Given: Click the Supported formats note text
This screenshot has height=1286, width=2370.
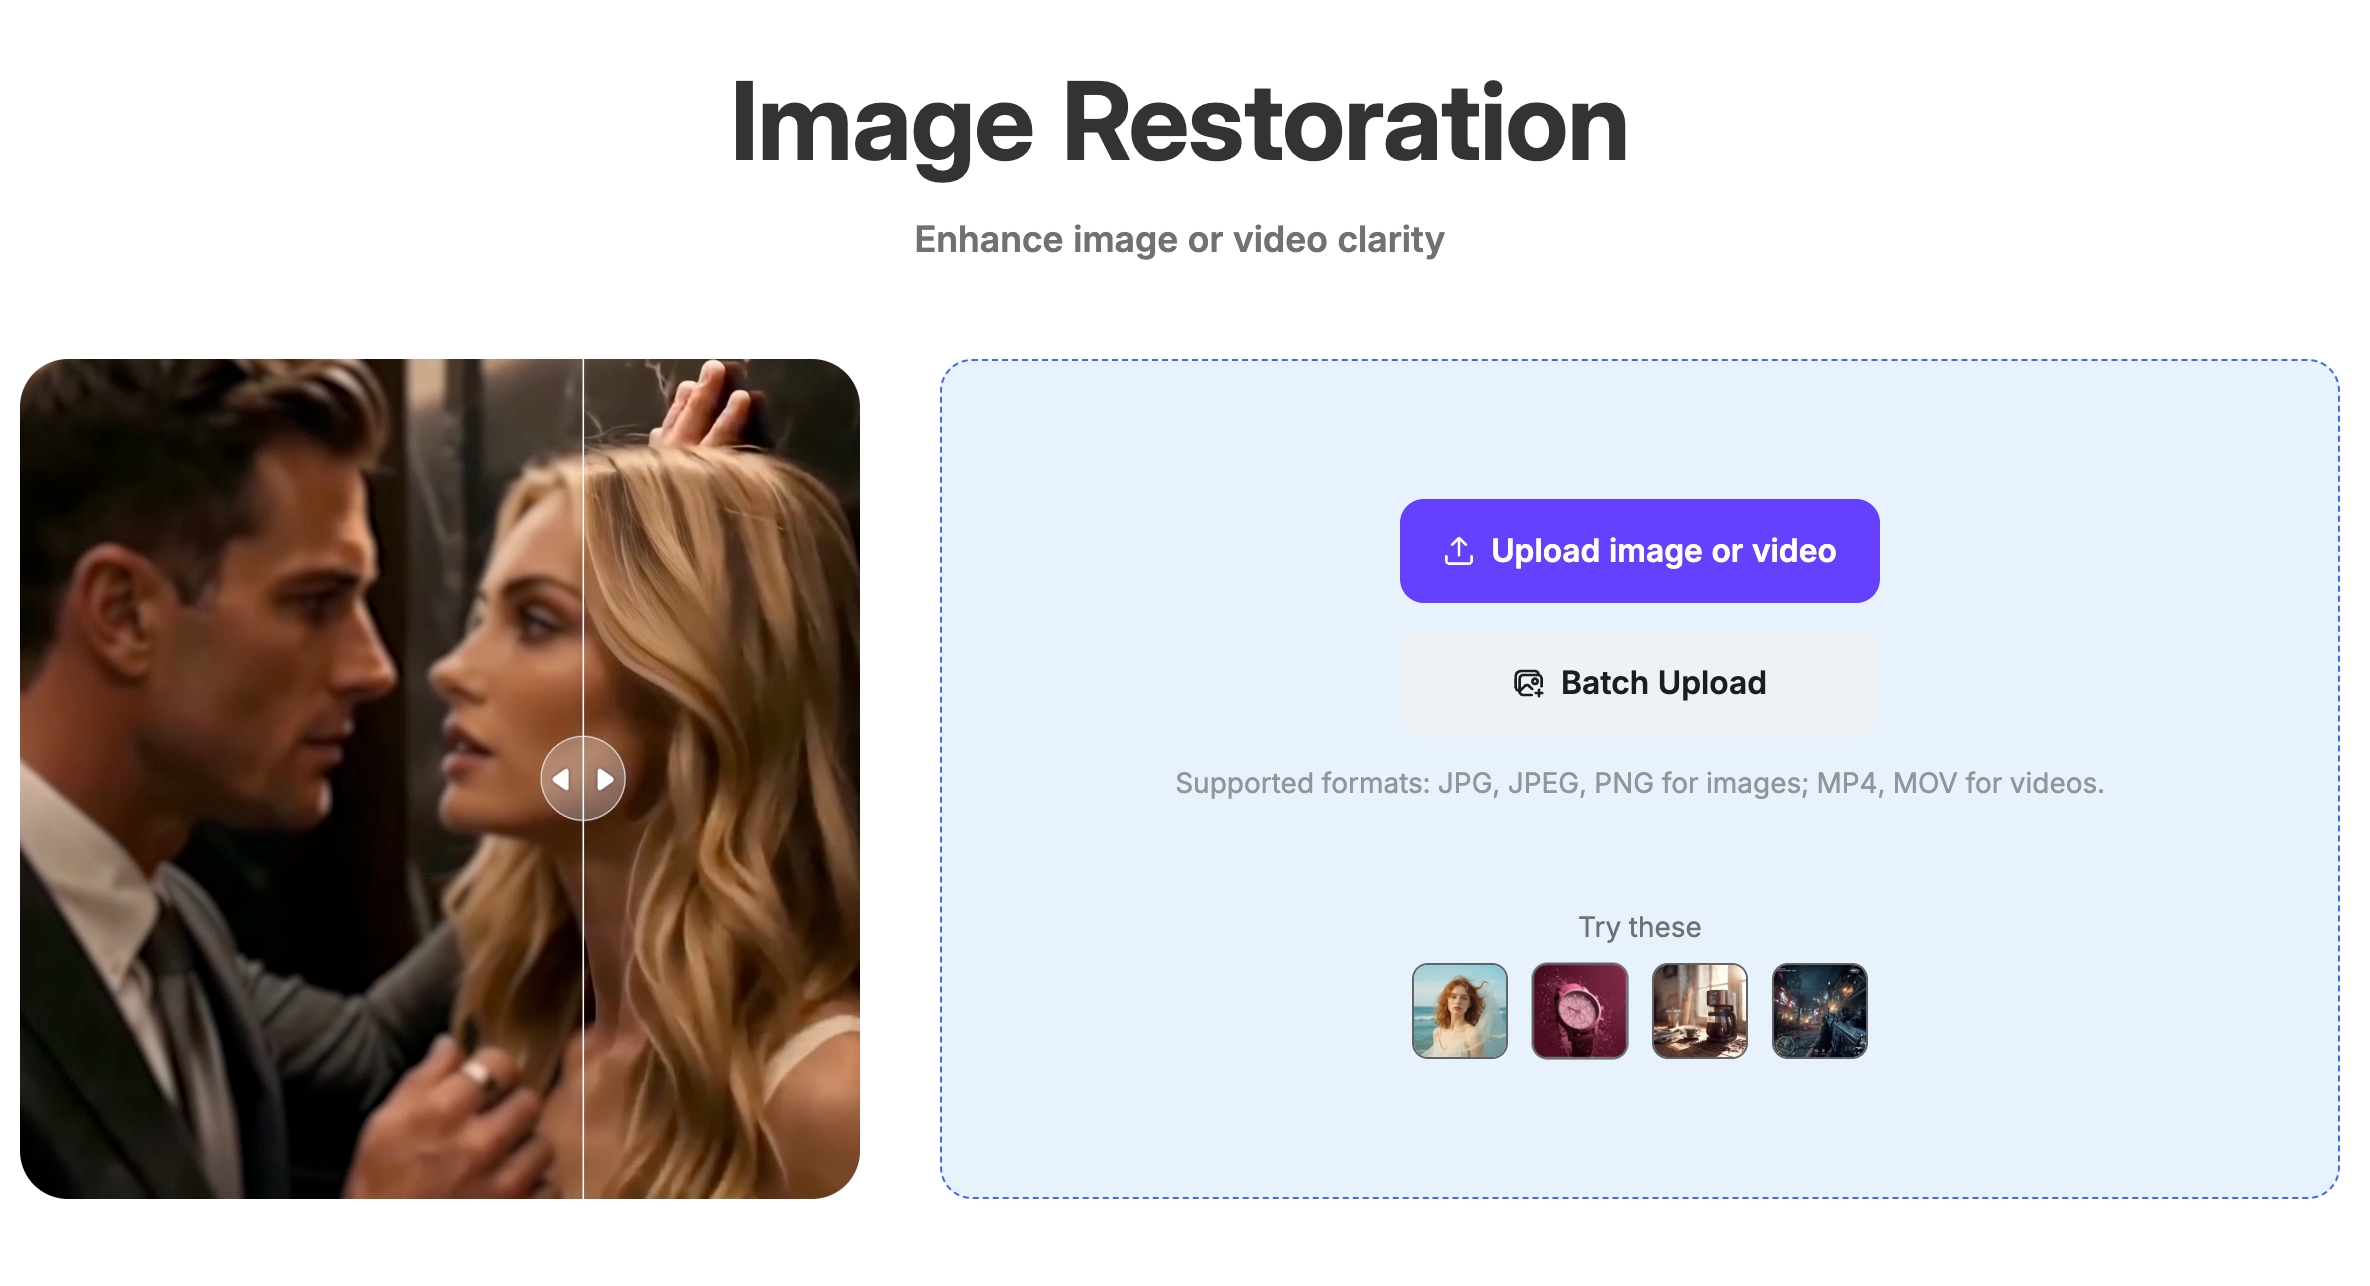Looking at the screenshot, I should point(1639,783).
